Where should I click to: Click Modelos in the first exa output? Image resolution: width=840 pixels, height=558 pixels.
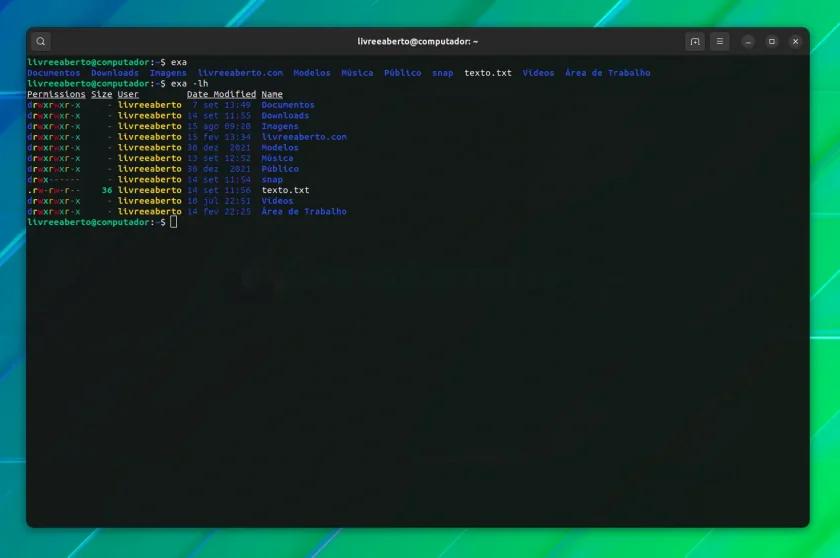pos(312,73)
